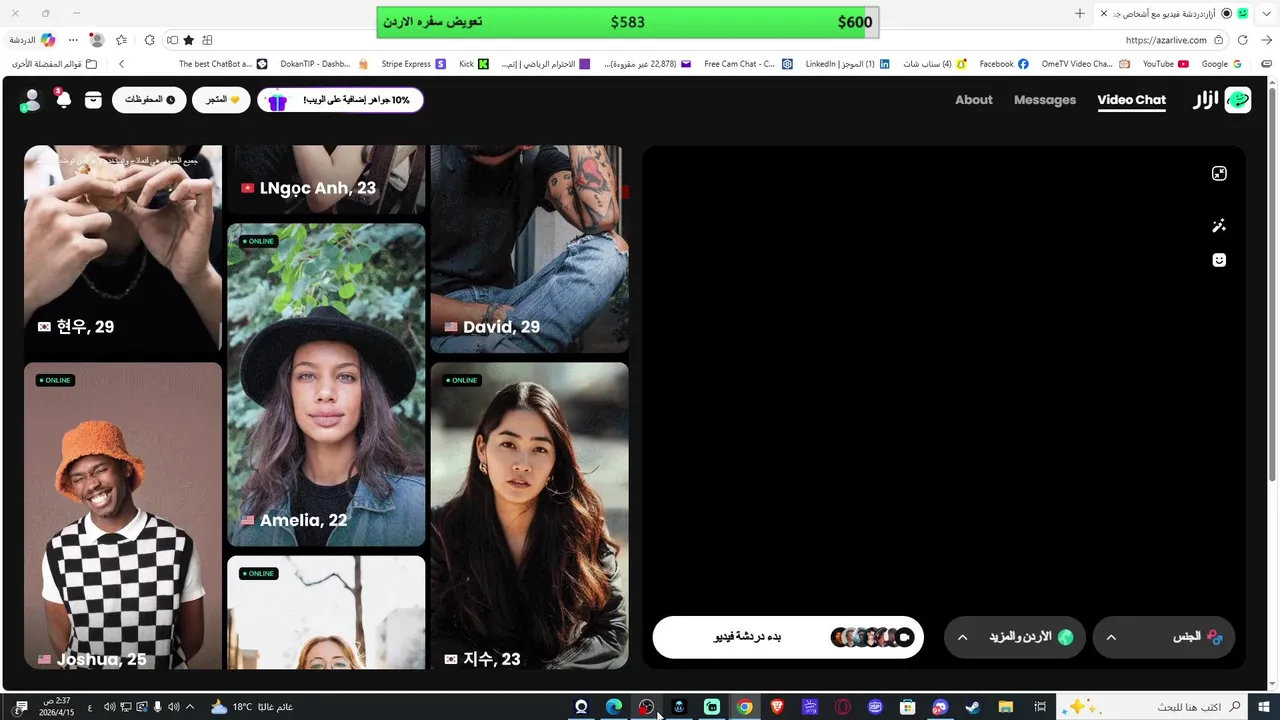Viewport: 1280px width, 720px height.
Task: Open the other favorites folder
Action: click(55, 64)
